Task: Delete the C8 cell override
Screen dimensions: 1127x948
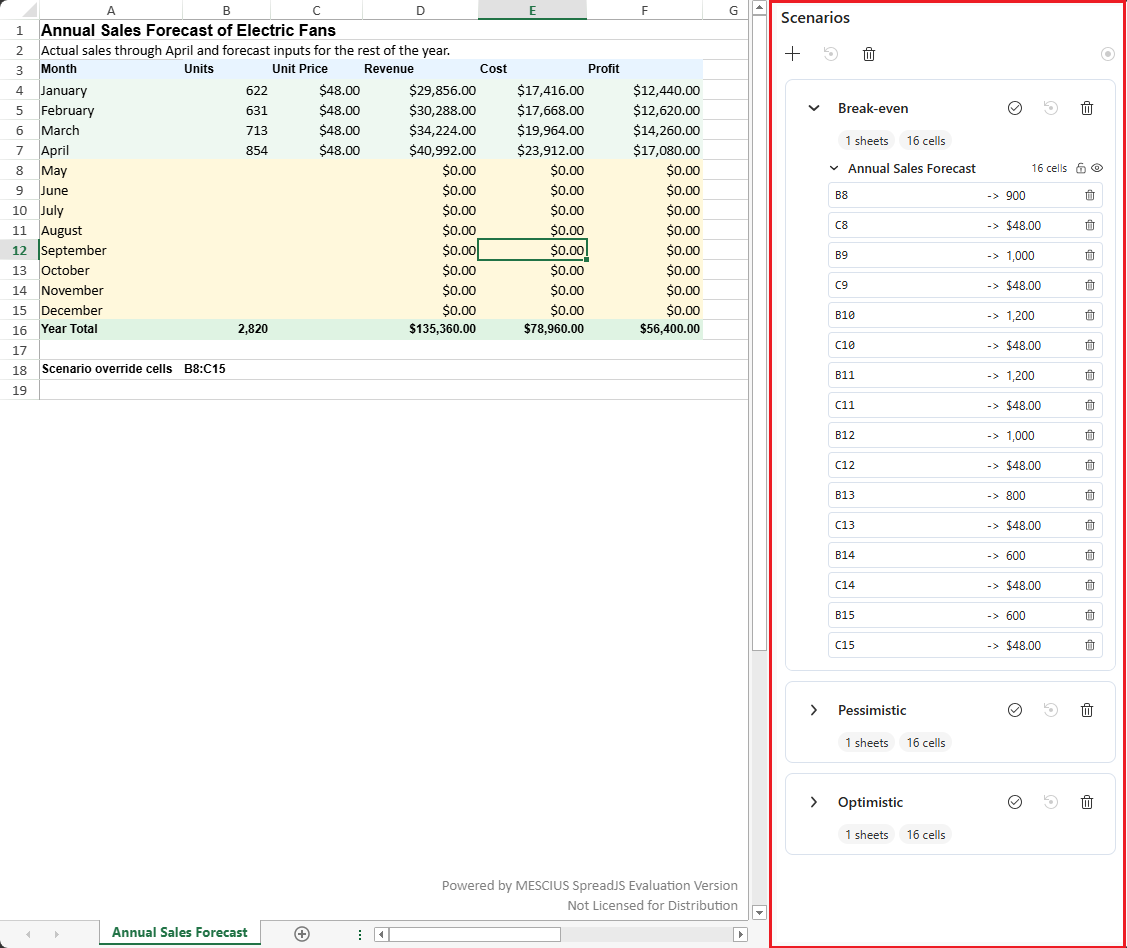Action: [1090, 226]
